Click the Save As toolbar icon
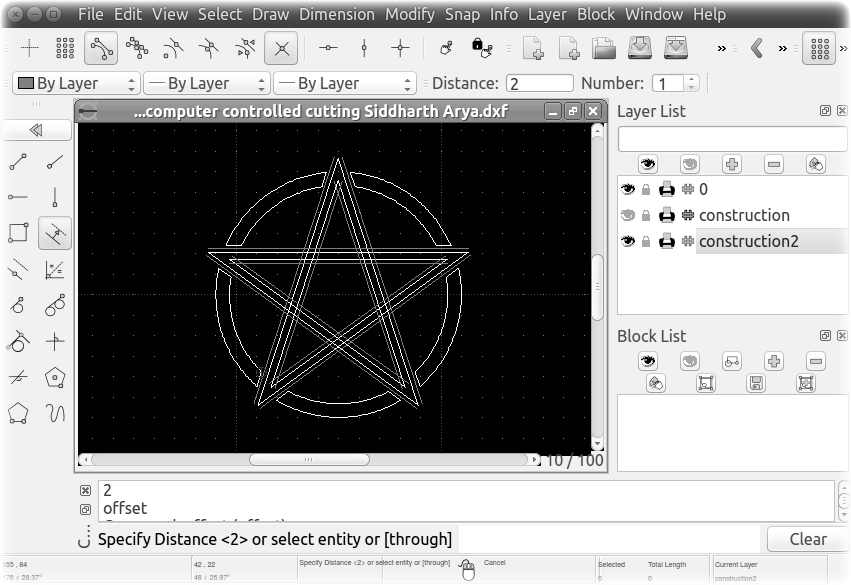The height and width of the screenshot is (585, 851). tap(676, 48)
